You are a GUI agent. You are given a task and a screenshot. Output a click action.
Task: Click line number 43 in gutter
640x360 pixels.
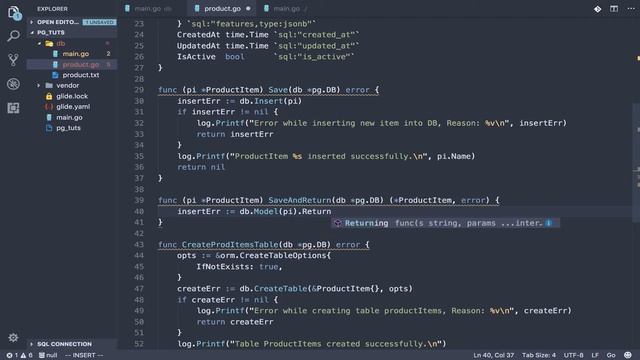pyautogui.click(x=139, y=244)
